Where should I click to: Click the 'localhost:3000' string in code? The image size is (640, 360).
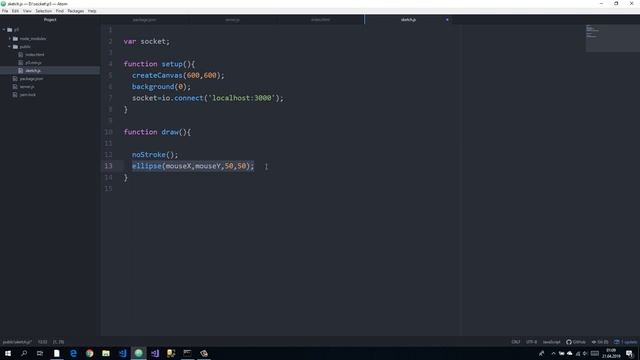[x=242, y=98]
